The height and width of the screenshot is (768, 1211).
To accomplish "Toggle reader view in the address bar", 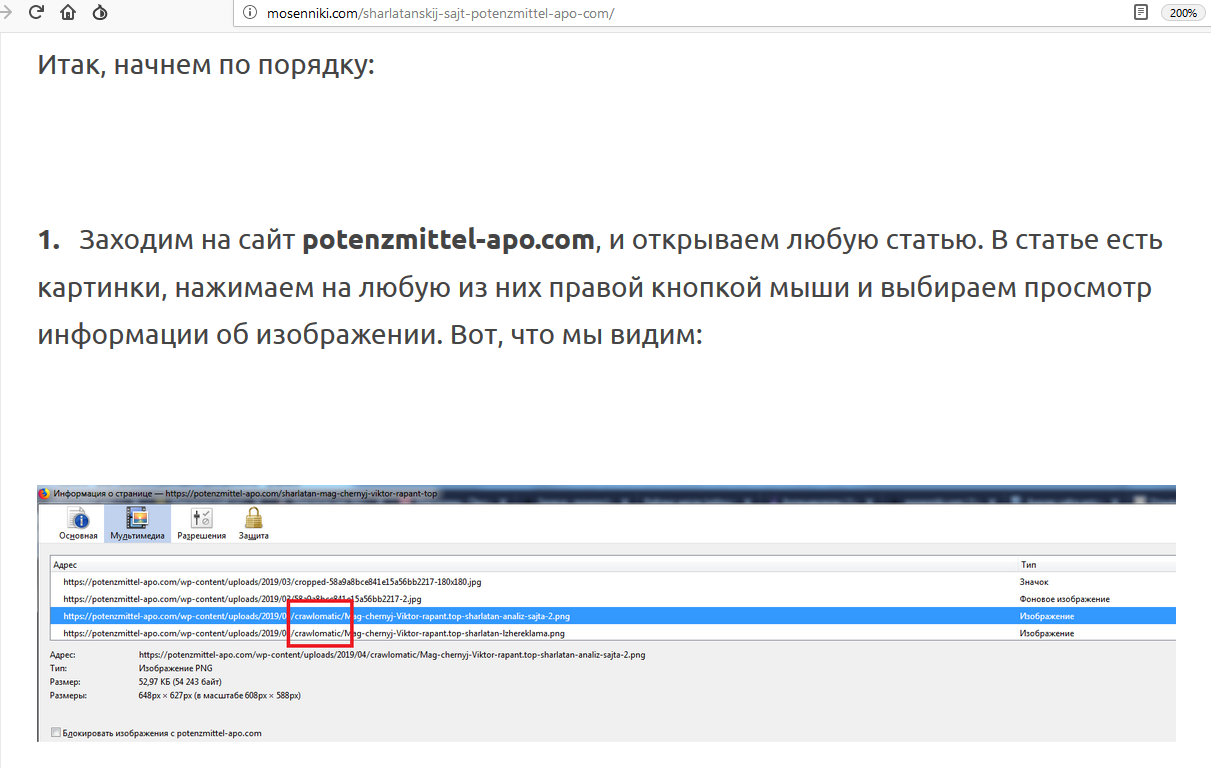I will [x=1140, y=13].
